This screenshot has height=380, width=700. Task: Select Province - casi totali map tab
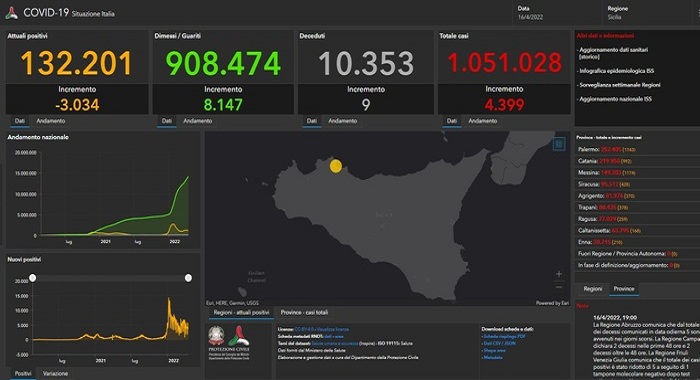pyautogui.click(x=304, y=312)
